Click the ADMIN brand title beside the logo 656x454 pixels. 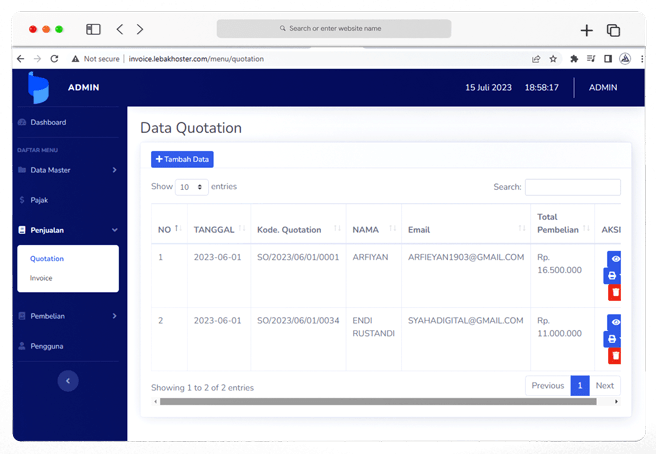click(x=84, y=87)
